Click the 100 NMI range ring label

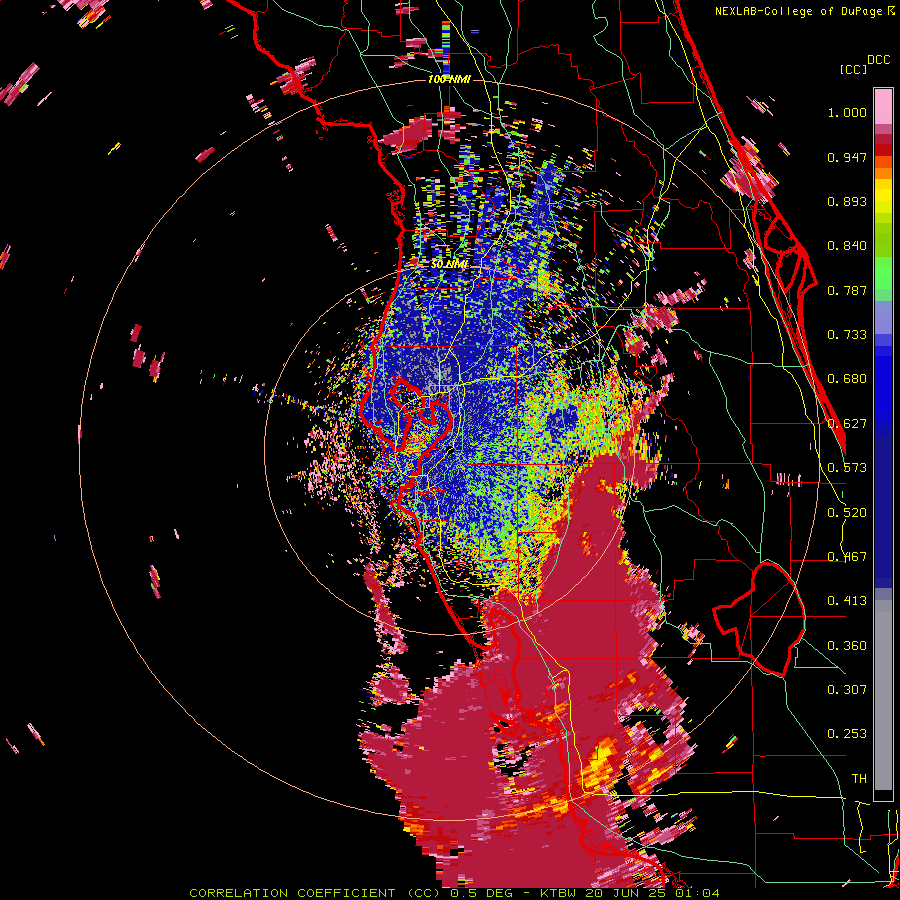449,79
